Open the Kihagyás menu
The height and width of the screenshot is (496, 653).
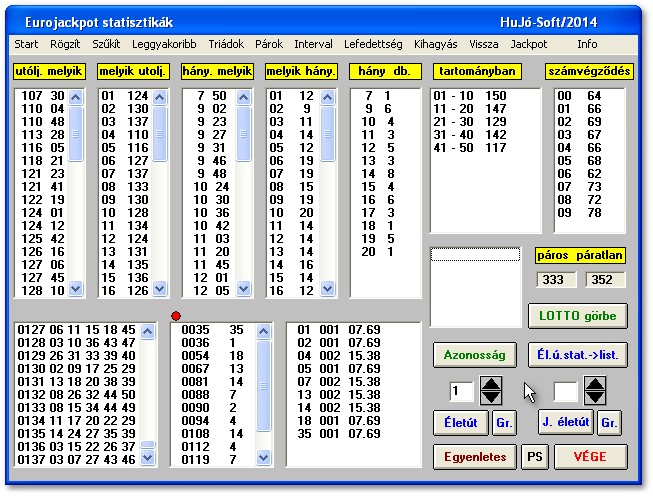(436, 44)
